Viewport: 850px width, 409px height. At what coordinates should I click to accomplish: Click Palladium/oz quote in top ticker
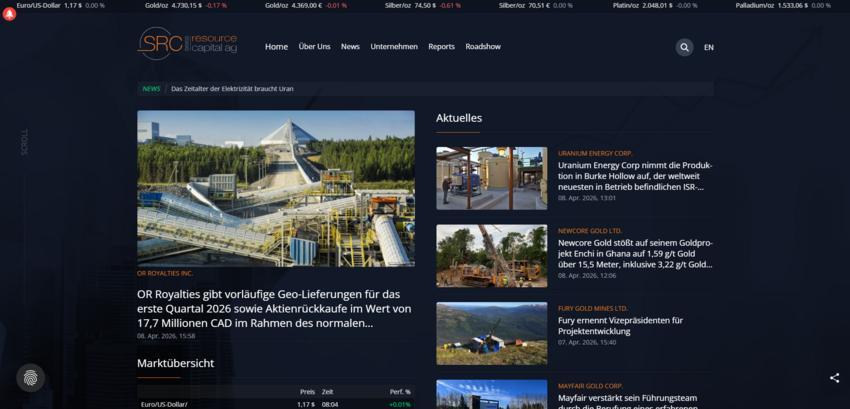pyautogui.click(x=783, y=5)
